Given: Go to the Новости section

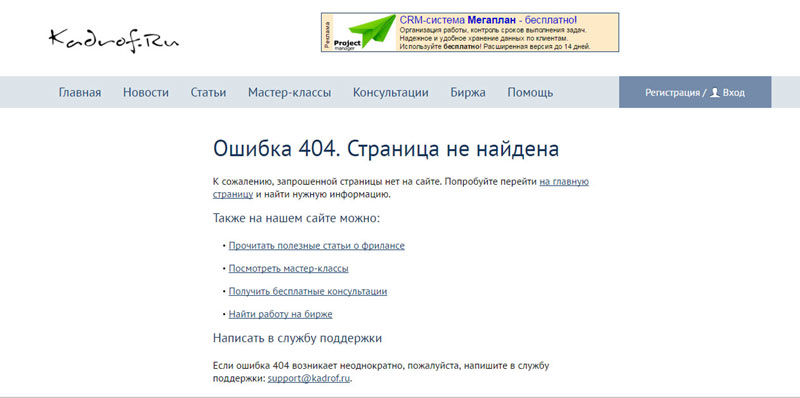Looking at the screenshot, I should pos(146,93).
